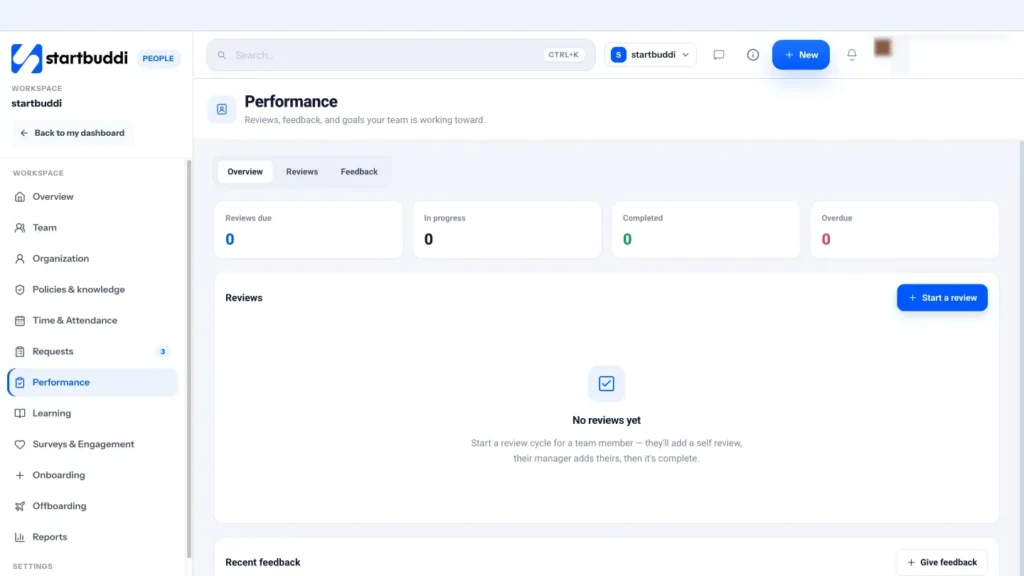Click the sidebar vertical scrollbar
1024x576 pixels.
click(x=189, y=359)
